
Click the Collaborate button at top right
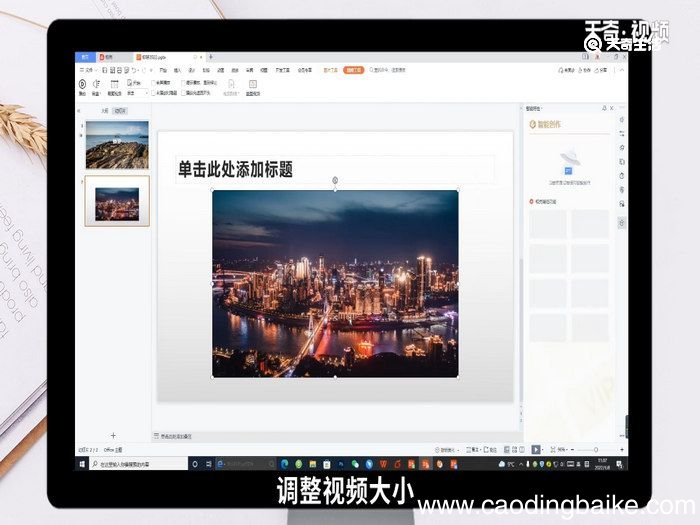point(584,70)
